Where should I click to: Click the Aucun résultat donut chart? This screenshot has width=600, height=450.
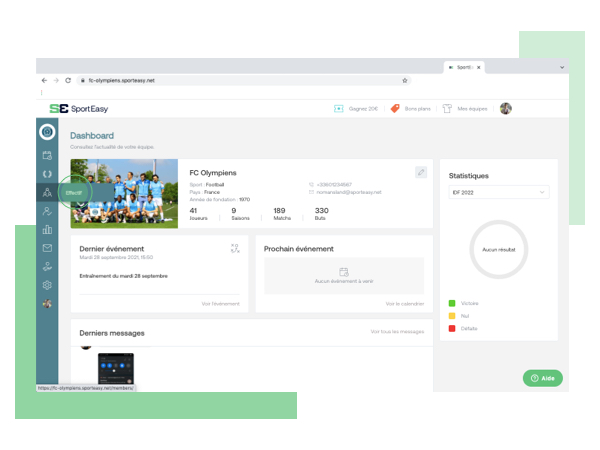(x=499, y=249)
